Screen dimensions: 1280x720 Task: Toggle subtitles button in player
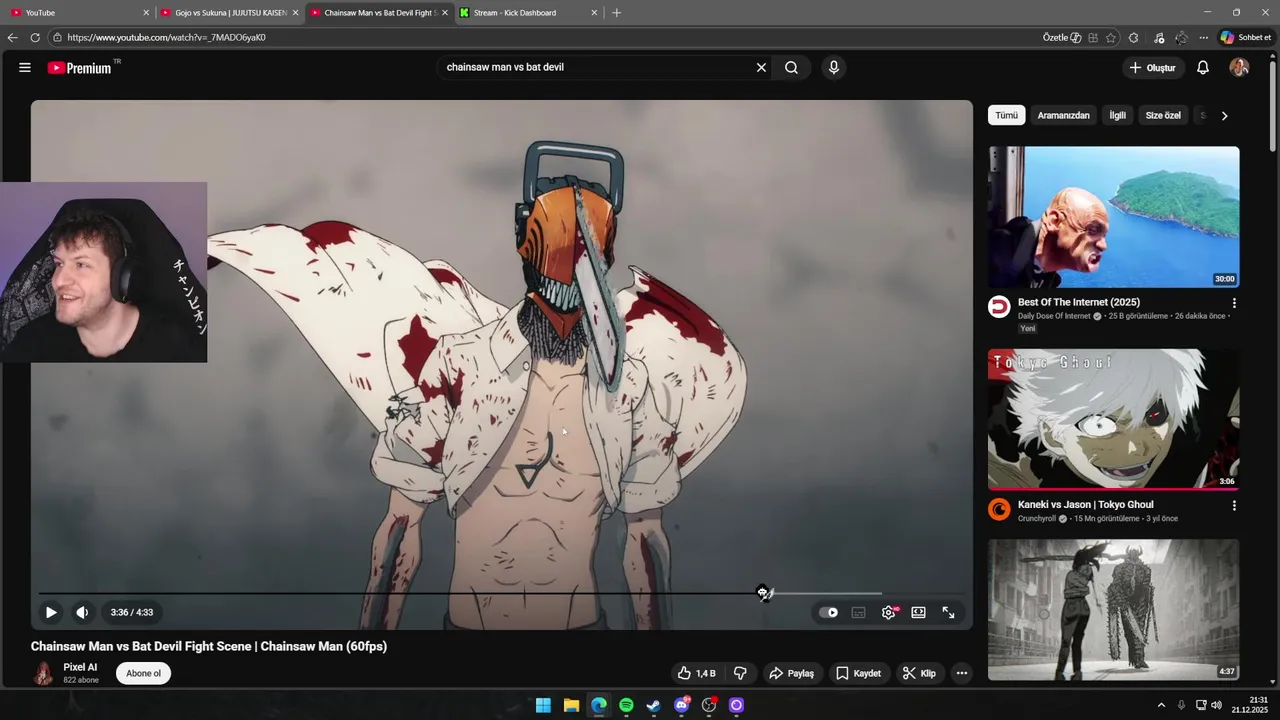(x=858, y=612)
